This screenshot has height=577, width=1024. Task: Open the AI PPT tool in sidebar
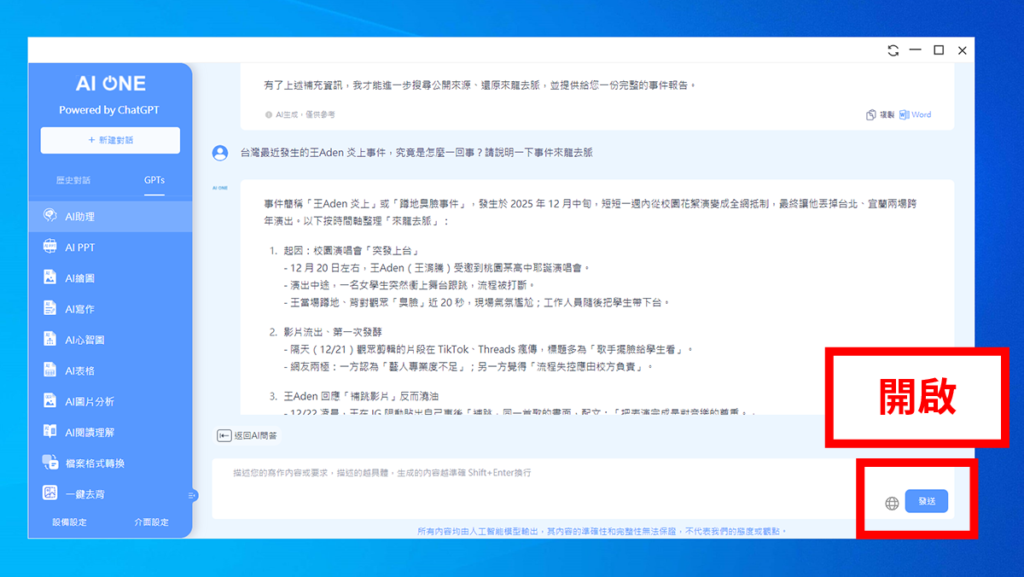(80, 247)
